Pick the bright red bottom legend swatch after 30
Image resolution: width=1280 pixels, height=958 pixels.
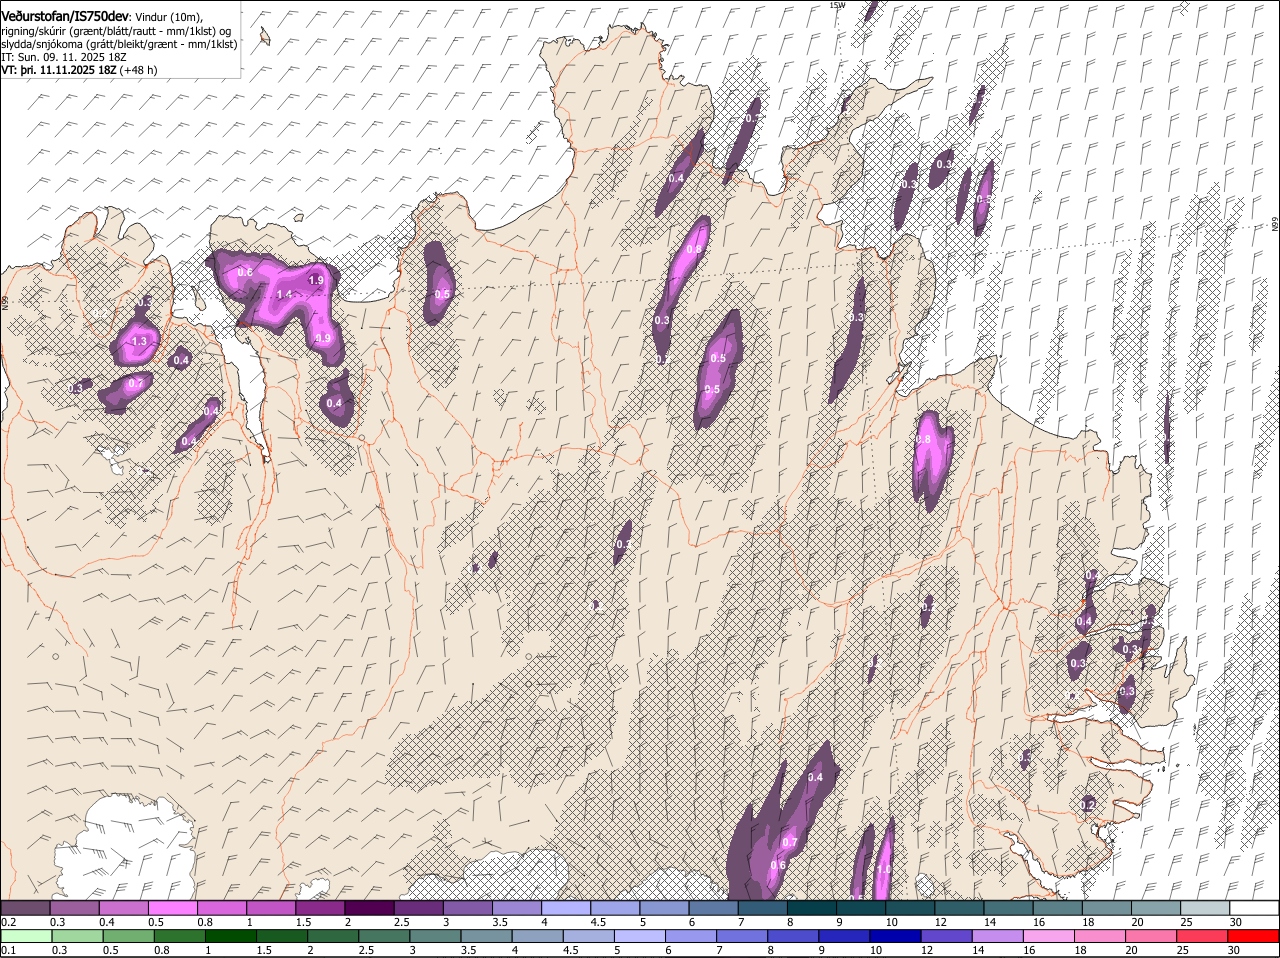tap(1253, 936)
